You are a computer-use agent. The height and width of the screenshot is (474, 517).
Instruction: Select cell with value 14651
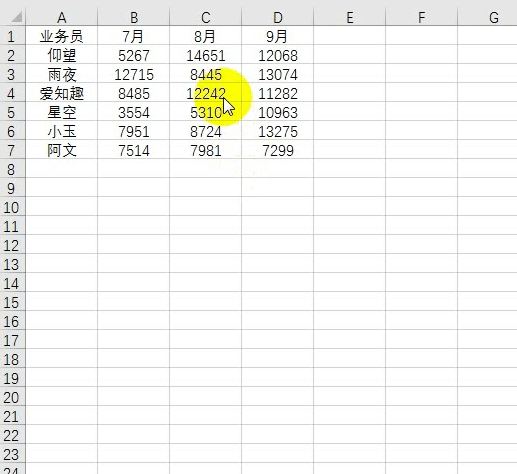pyautogui.click(x=206, y=55)
